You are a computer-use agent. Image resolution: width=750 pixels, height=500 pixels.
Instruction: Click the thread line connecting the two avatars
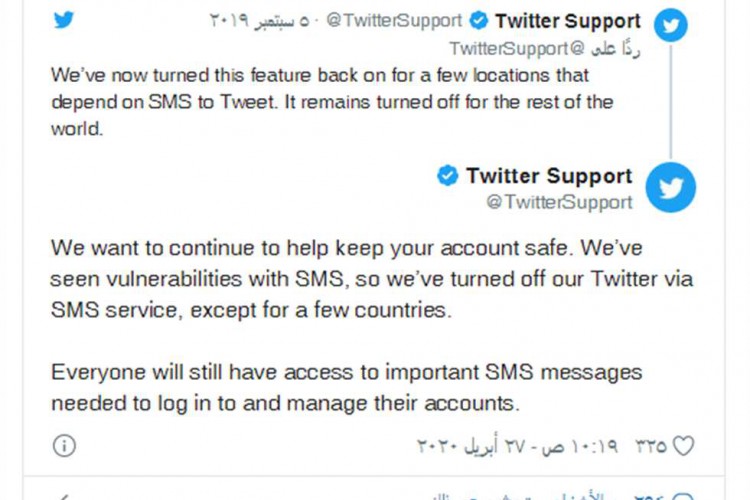coord(670,103)
